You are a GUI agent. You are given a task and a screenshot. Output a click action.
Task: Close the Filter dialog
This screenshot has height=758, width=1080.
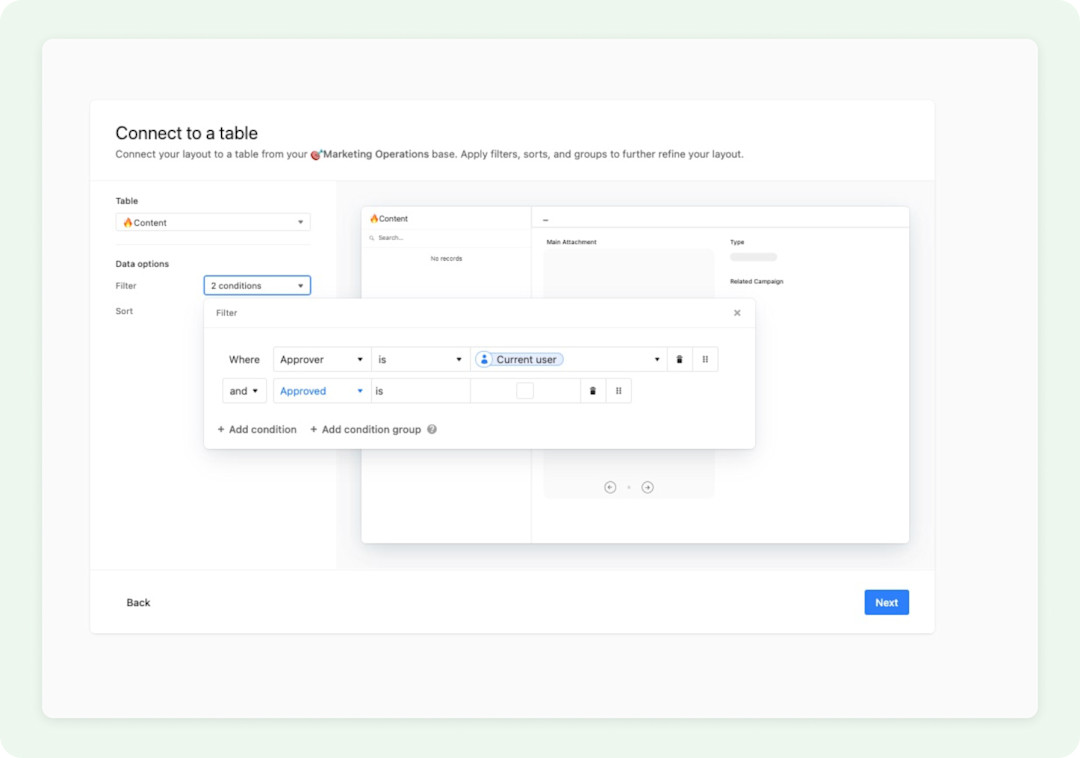click(x=737, y=312)
